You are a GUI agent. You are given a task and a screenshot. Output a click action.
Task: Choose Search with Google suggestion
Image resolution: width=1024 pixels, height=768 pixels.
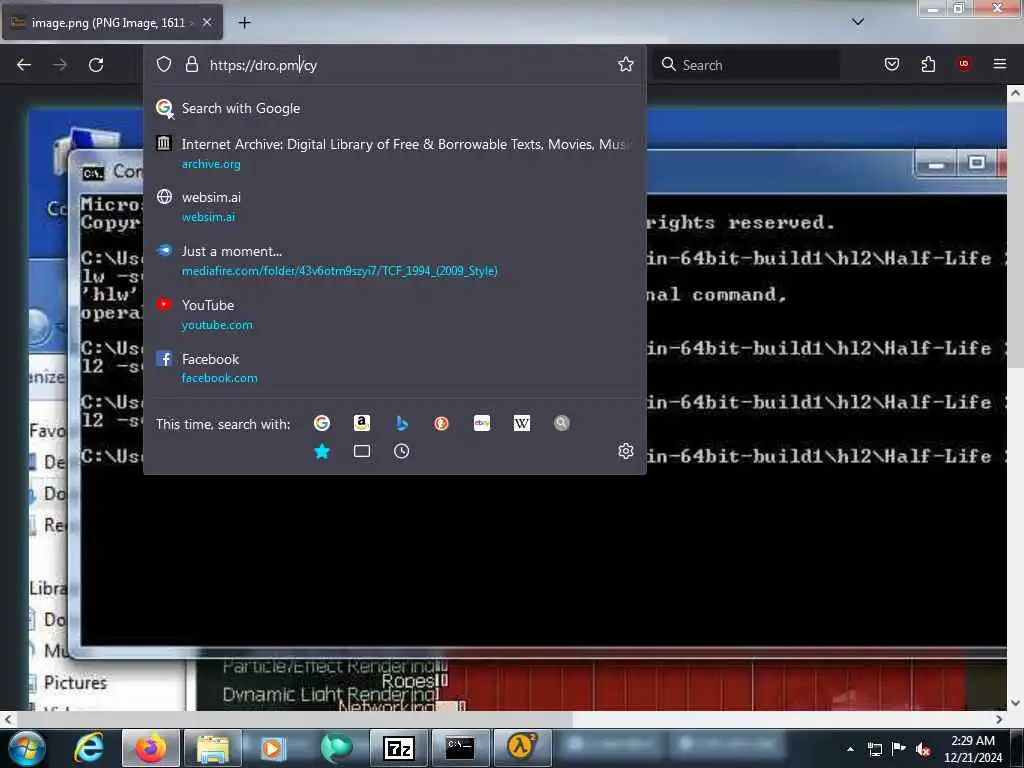pyautogui.click(x=394, y=108)
